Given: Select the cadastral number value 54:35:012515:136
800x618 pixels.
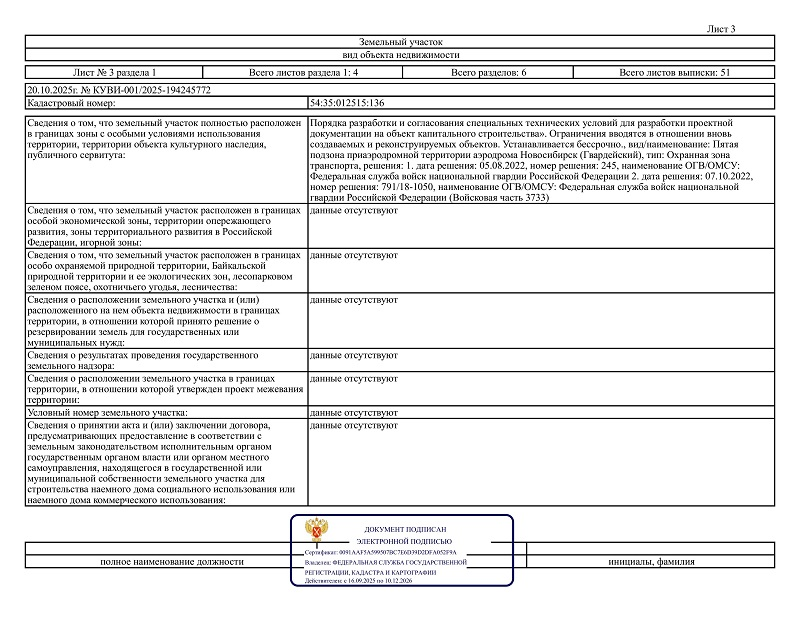Looking at the screenshot, I should pyautogui.click(x=348, y=103).
